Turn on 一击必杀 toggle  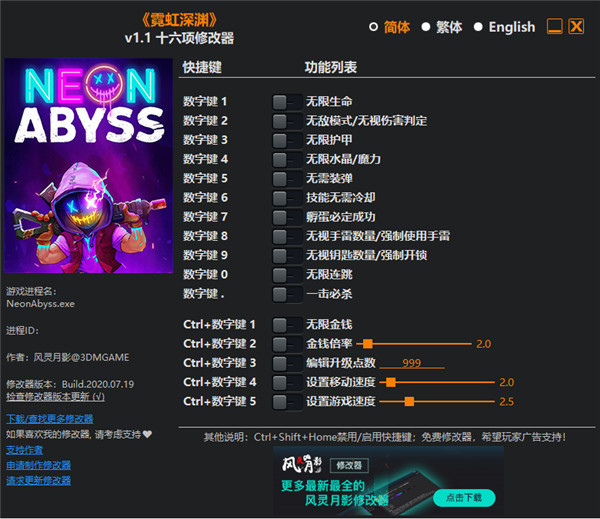[287, 294]
